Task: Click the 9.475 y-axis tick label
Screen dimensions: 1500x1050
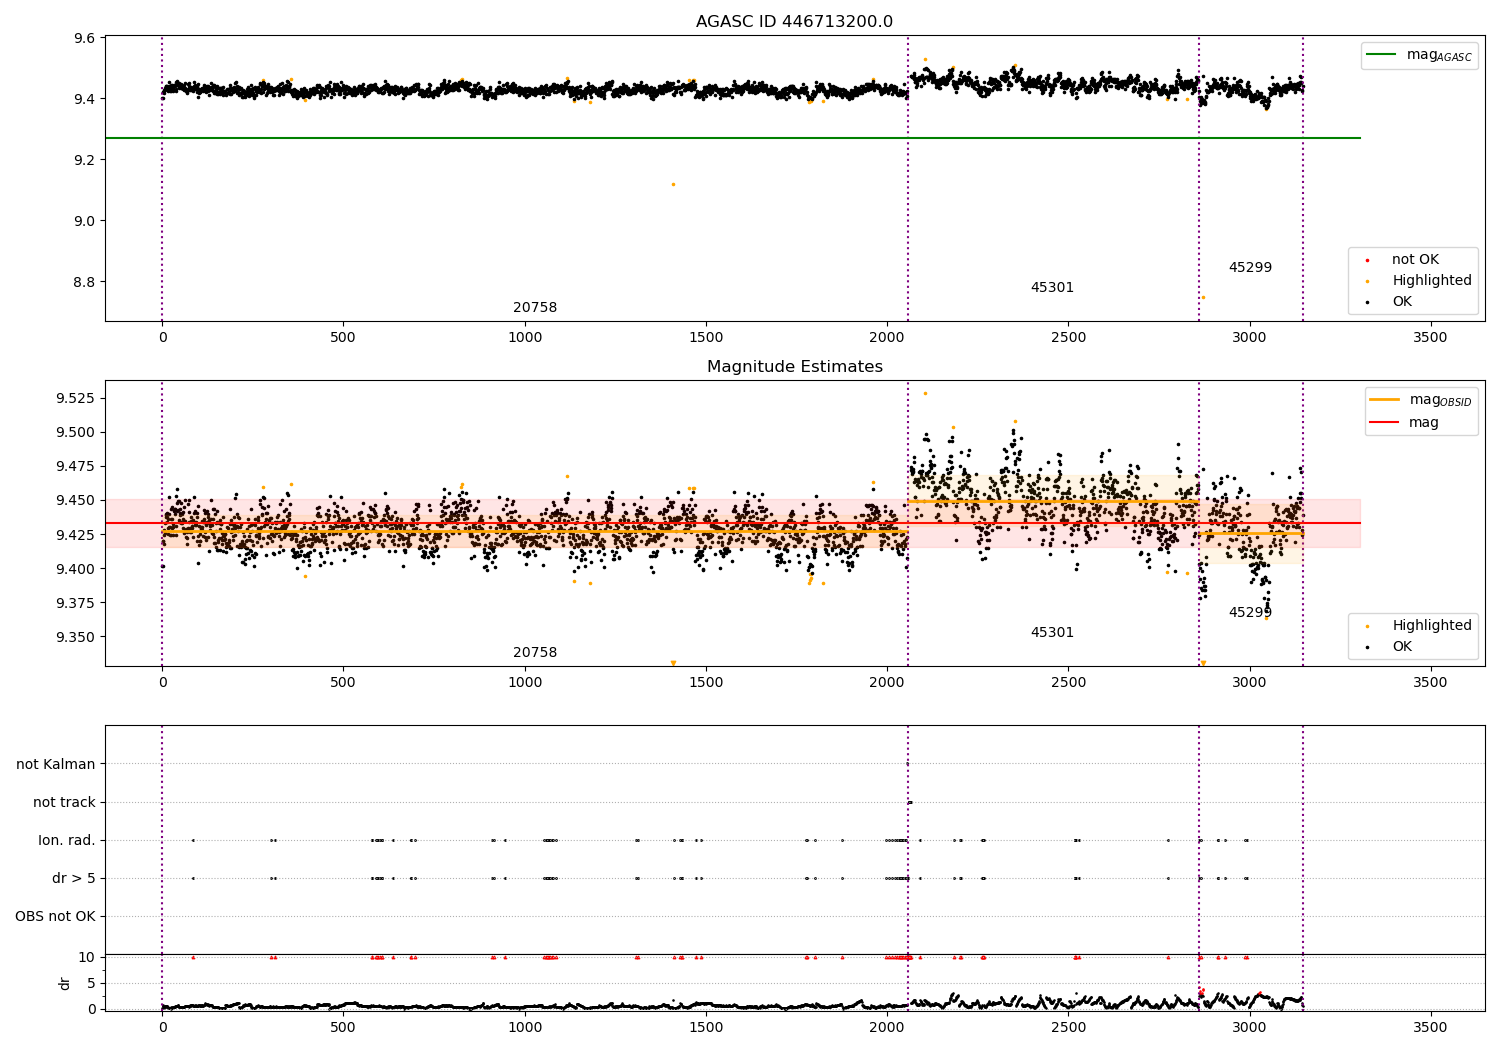Action: [76, 466]
